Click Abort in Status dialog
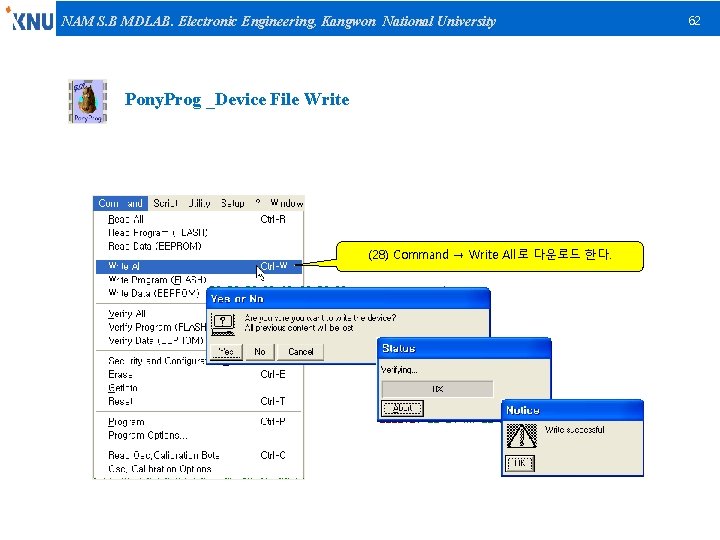 (x=402, y=408)
